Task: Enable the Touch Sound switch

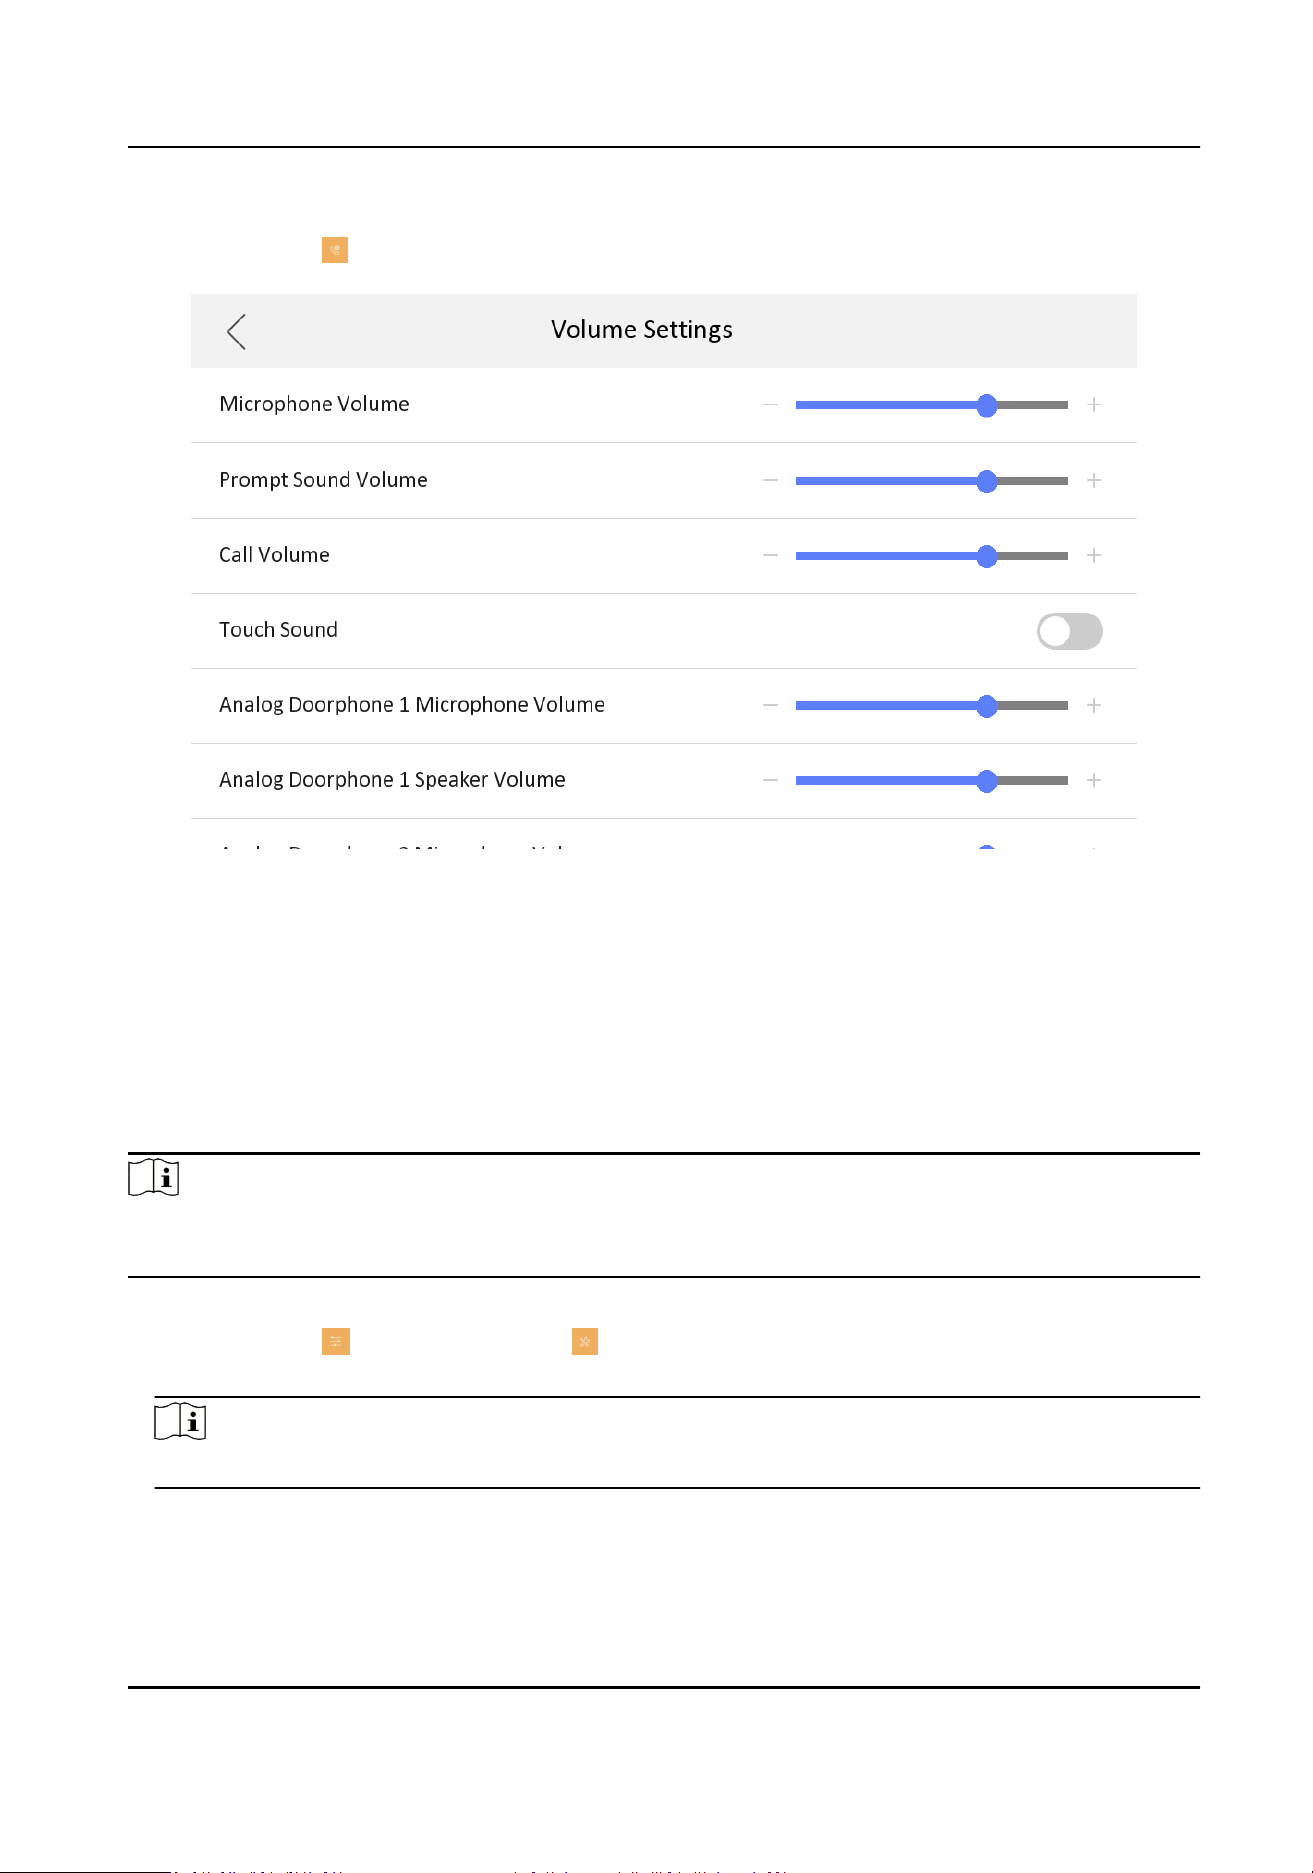Action: point(1070,631)
